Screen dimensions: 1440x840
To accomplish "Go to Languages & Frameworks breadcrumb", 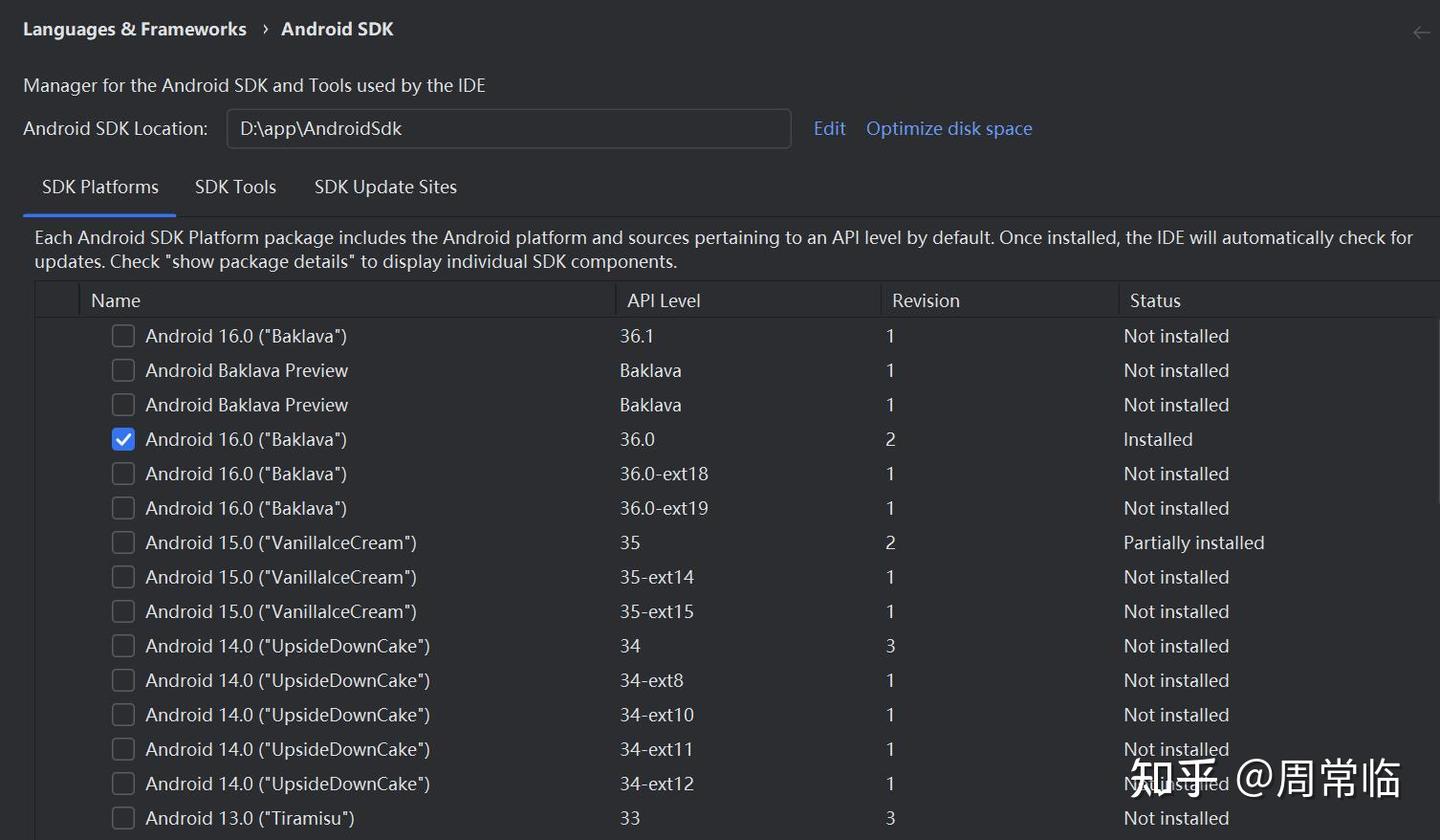I will [135, 30].
